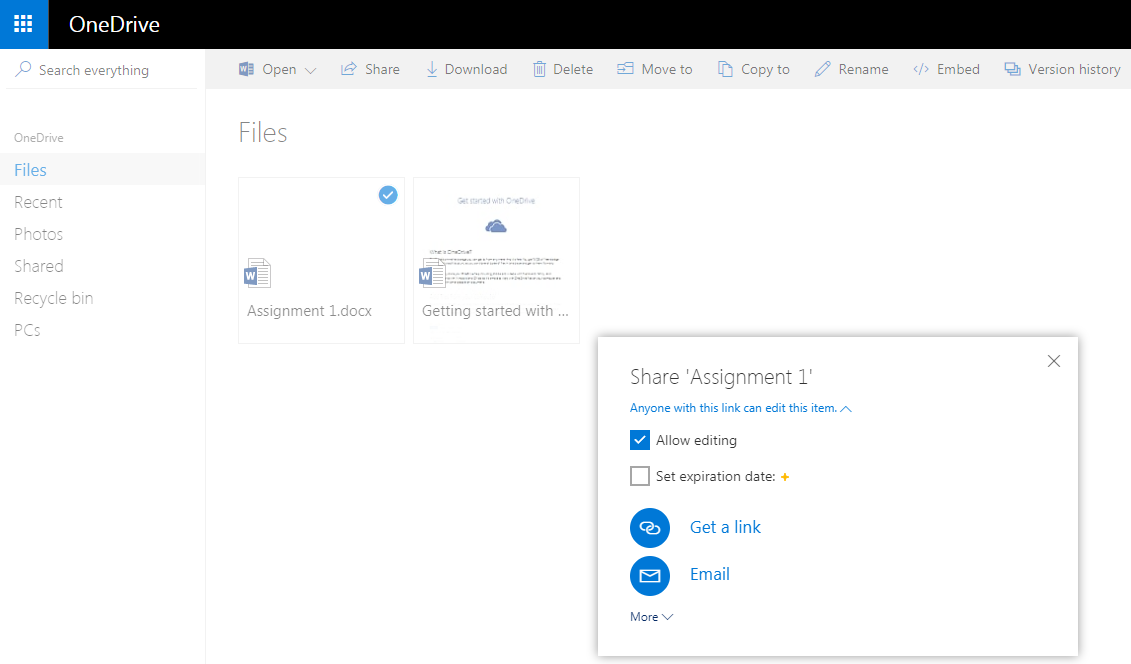The height and width of the screenshot is (664, 1131).
Task: Click the Assignment 1.docx file name
Action: (309, 311)
